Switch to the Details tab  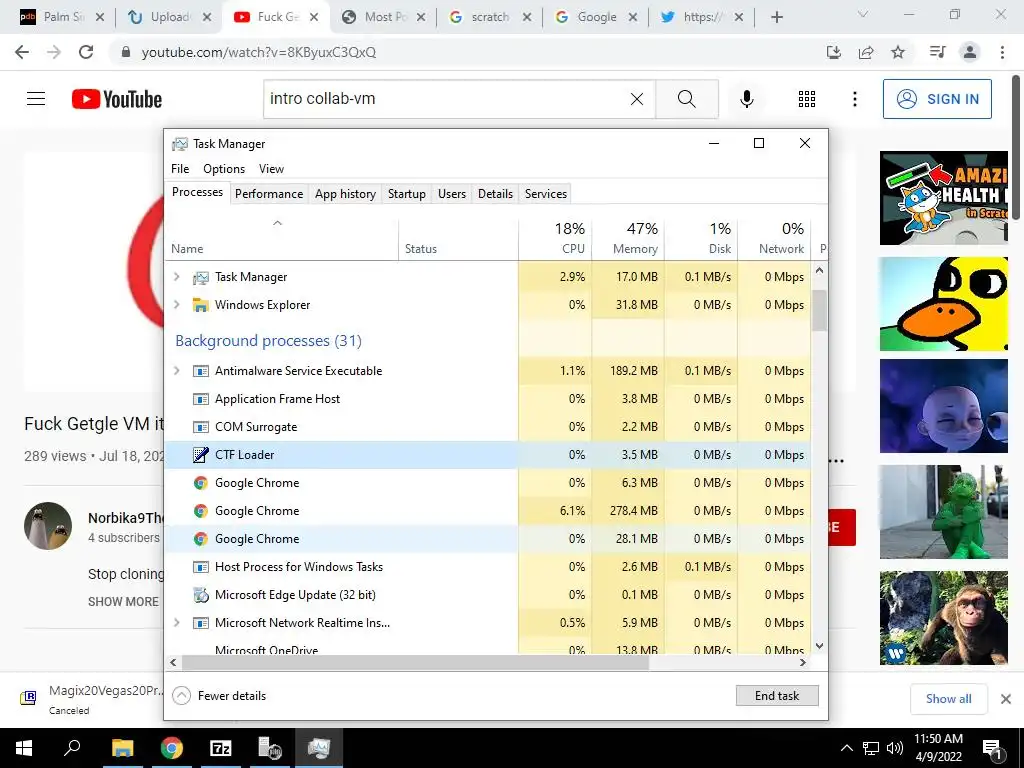tap(495, 194)
